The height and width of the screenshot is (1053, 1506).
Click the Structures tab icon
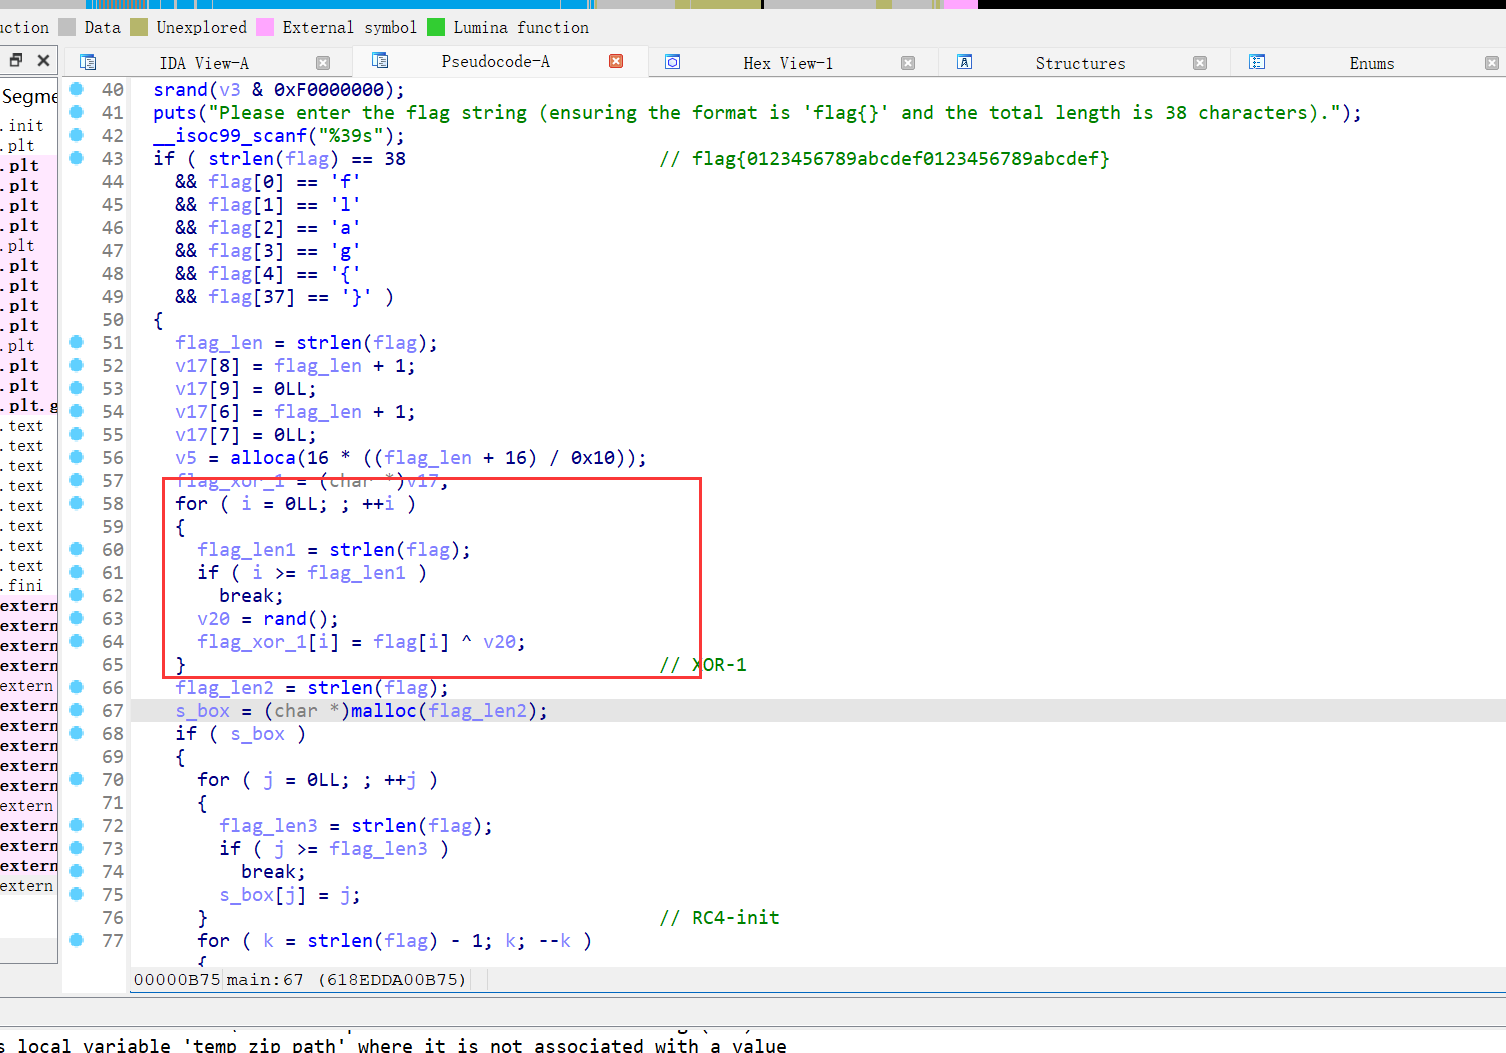click(964, 63)
